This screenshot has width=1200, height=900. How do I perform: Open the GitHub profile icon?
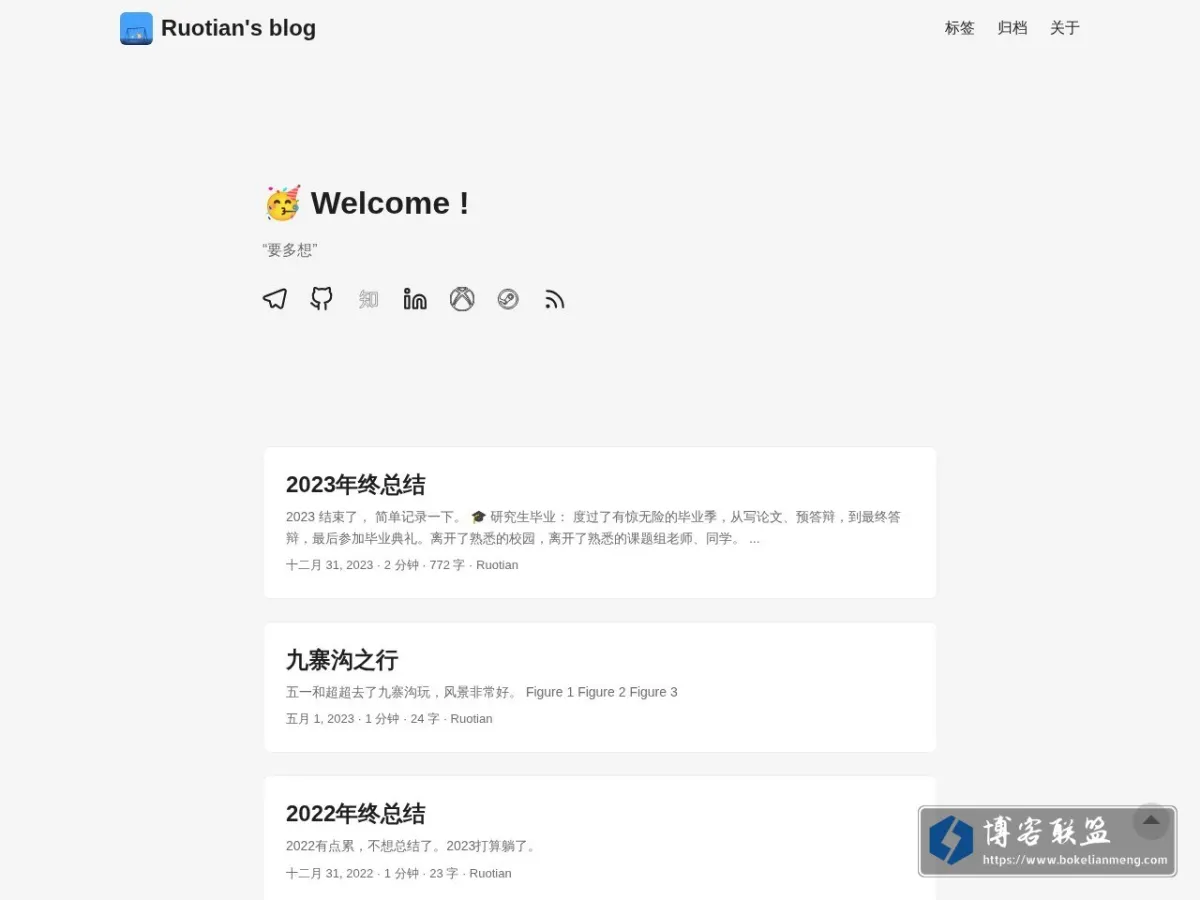[321, 299]
